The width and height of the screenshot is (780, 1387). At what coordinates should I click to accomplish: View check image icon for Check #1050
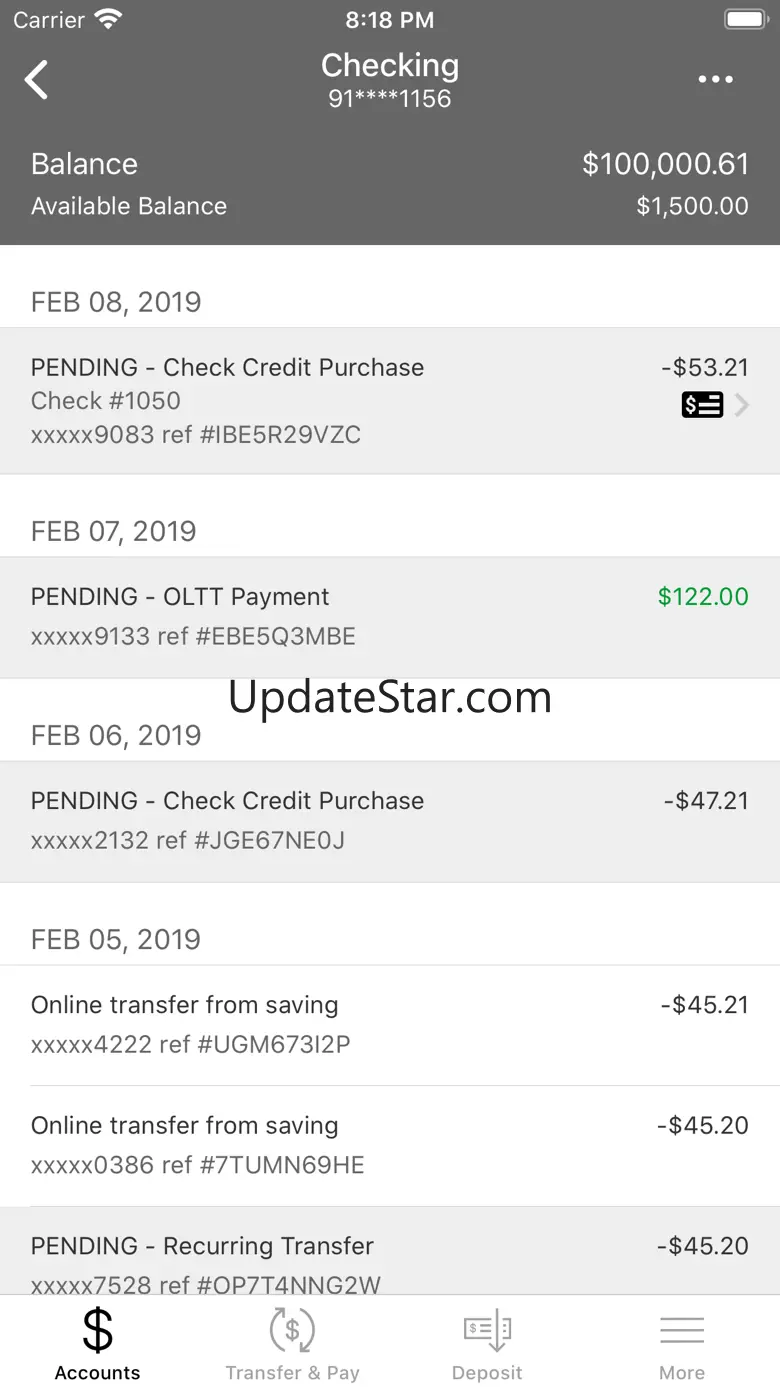coord(702,405)
